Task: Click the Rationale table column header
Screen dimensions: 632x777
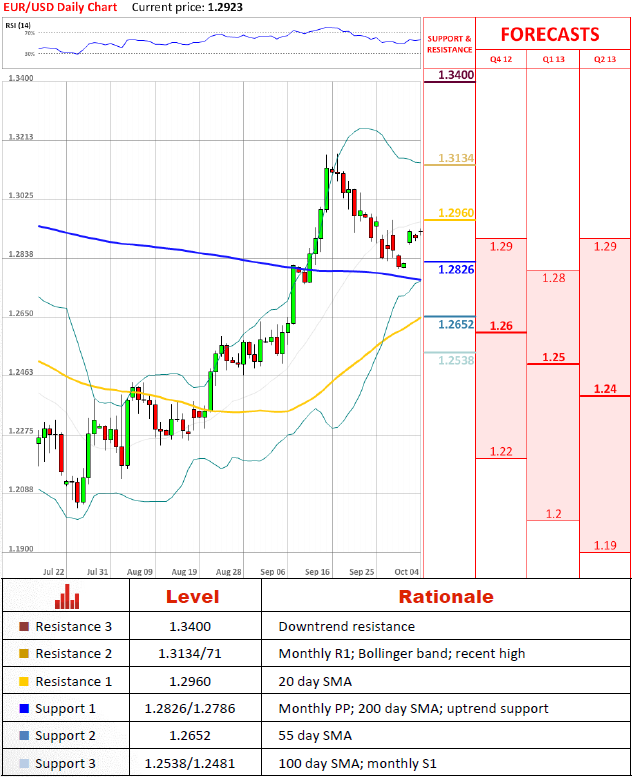Action: click(x=446, y=597)
